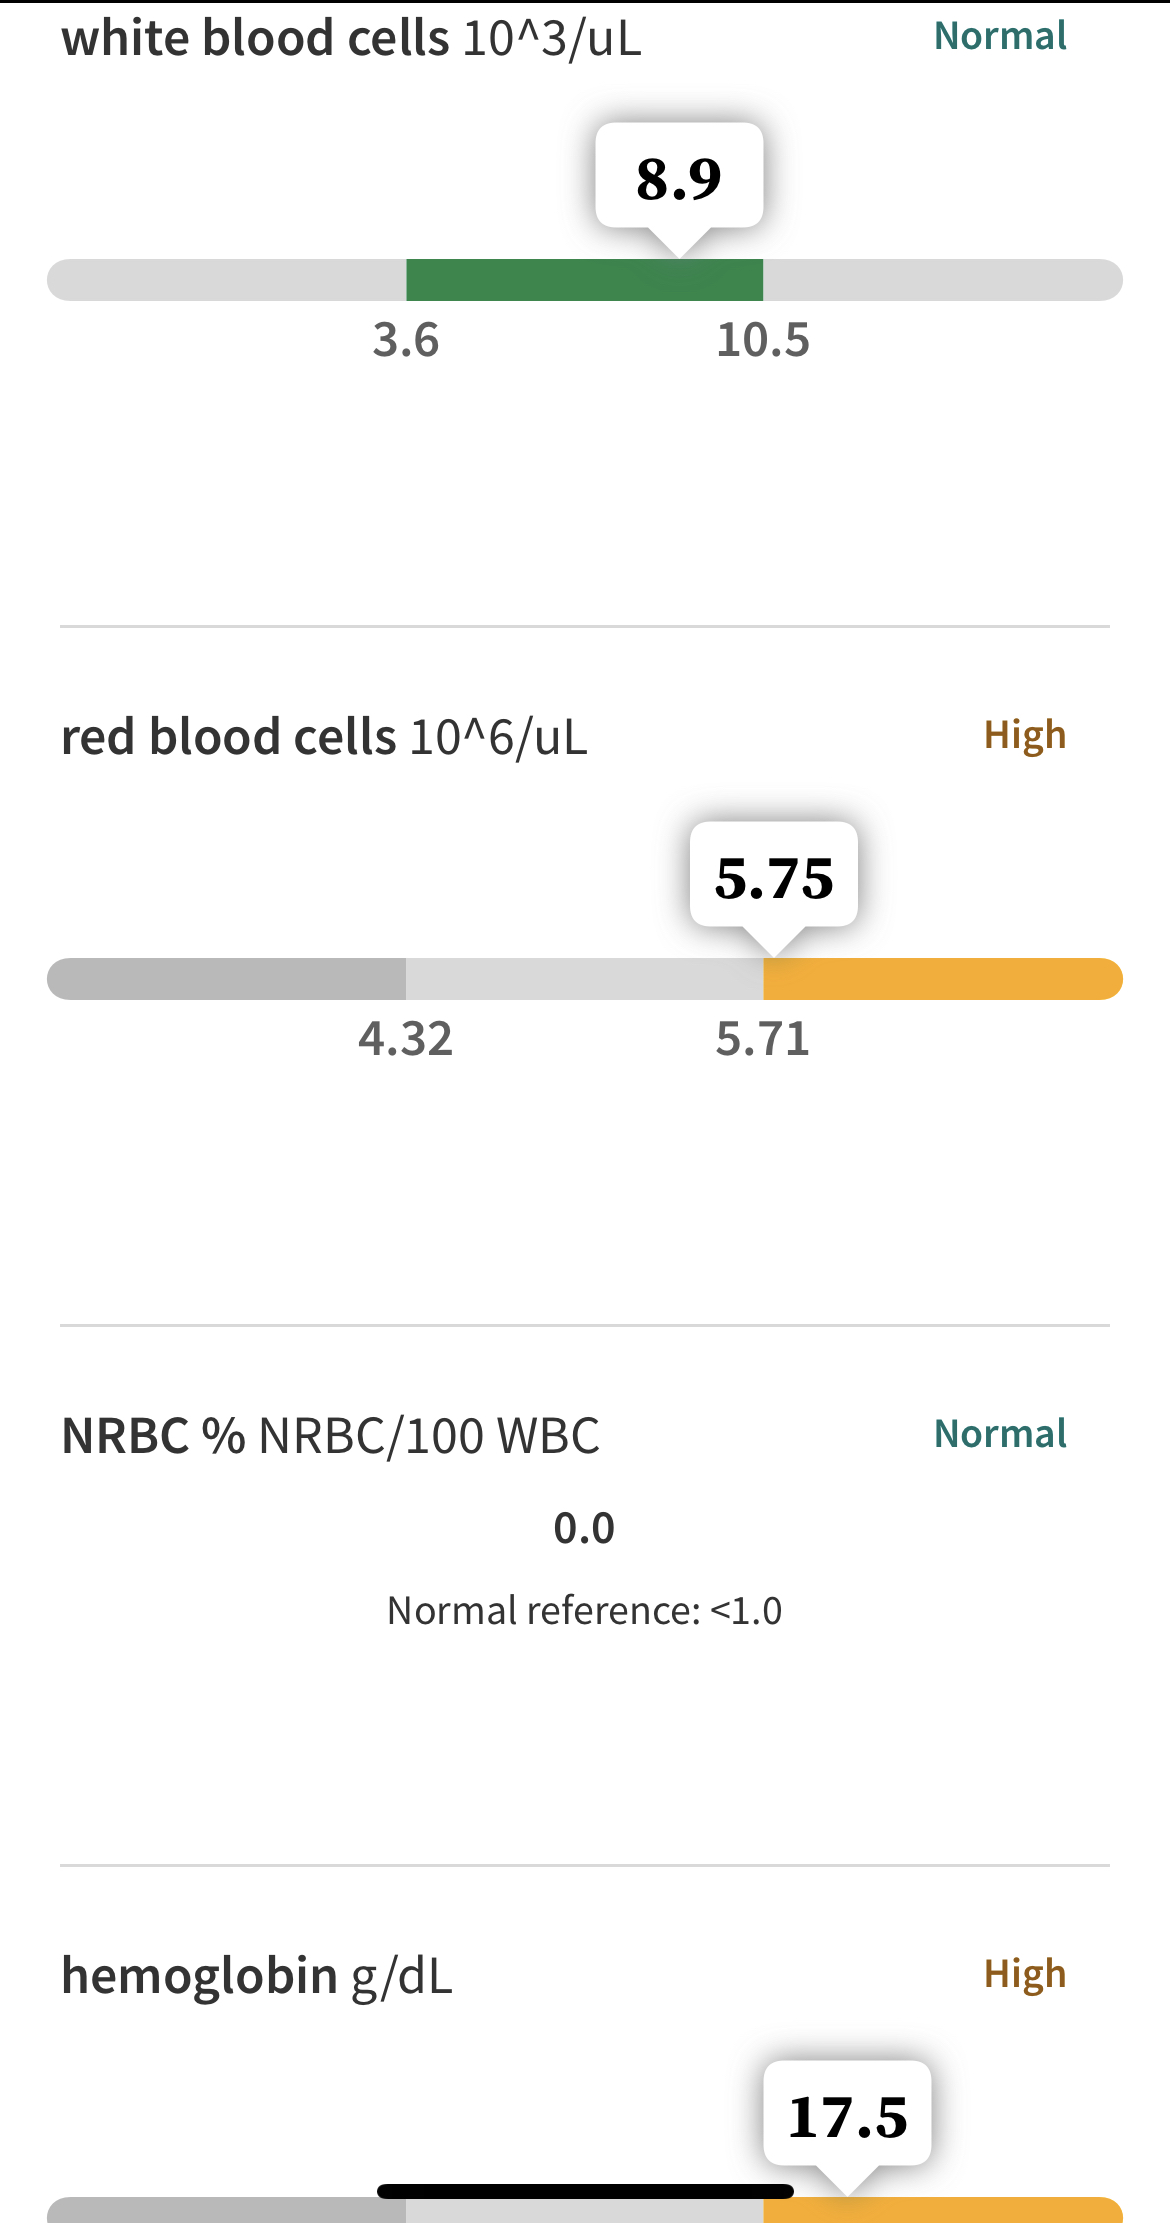Viewport: 1170px width, 2223px height.
Task: Click the High status for hemoglobin
Action: coord(1025,1974)
